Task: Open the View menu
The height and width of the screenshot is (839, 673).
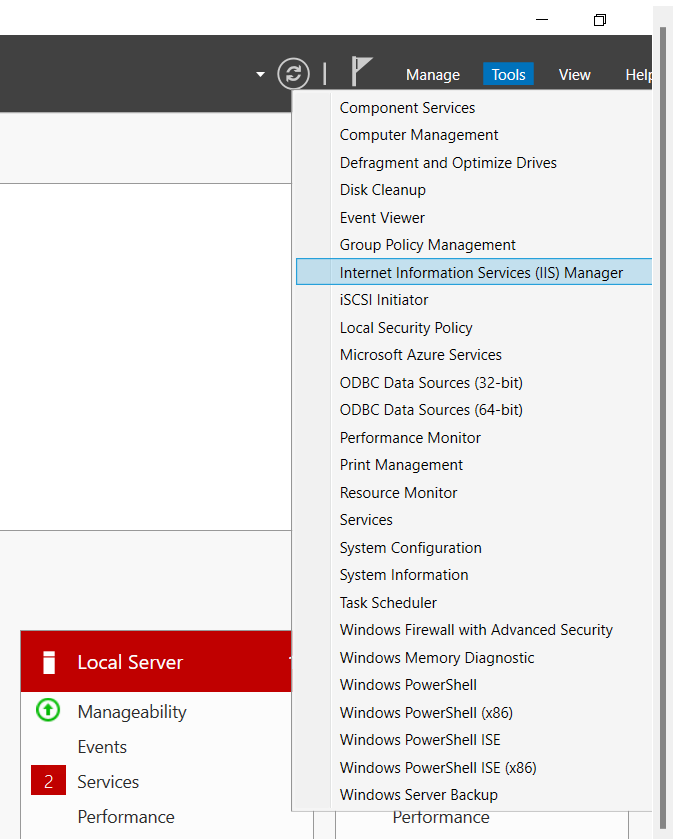Action: [x=575, y=74]
